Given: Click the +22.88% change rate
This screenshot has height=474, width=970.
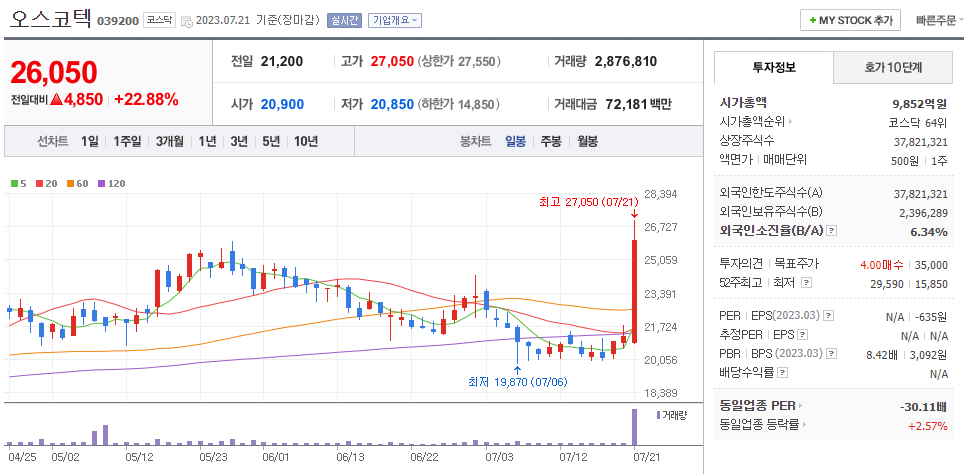Looking at the screenshot, I should point(146,99).
